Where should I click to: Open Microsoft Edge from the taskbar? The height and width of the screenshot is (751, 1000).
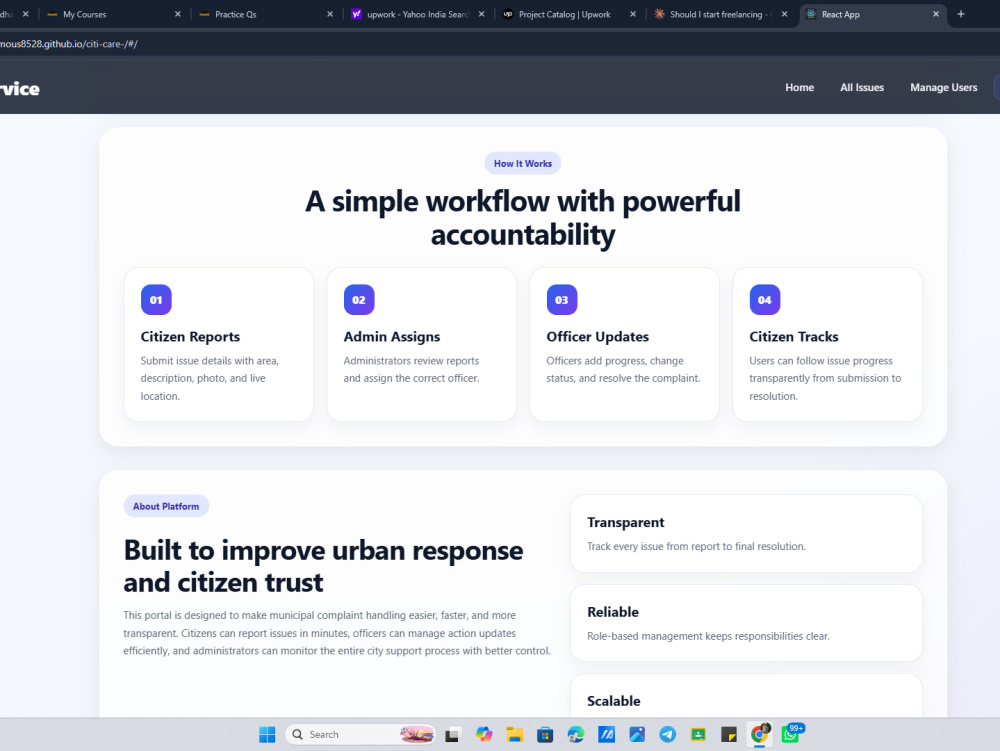(x=576, y=734)
